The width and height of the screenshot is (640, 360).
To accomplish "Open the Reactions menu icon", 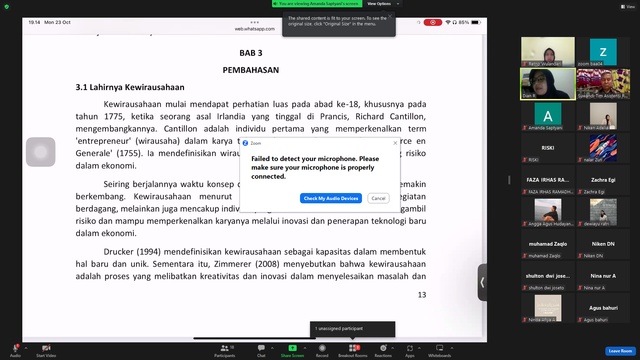I will pos(383,348).
